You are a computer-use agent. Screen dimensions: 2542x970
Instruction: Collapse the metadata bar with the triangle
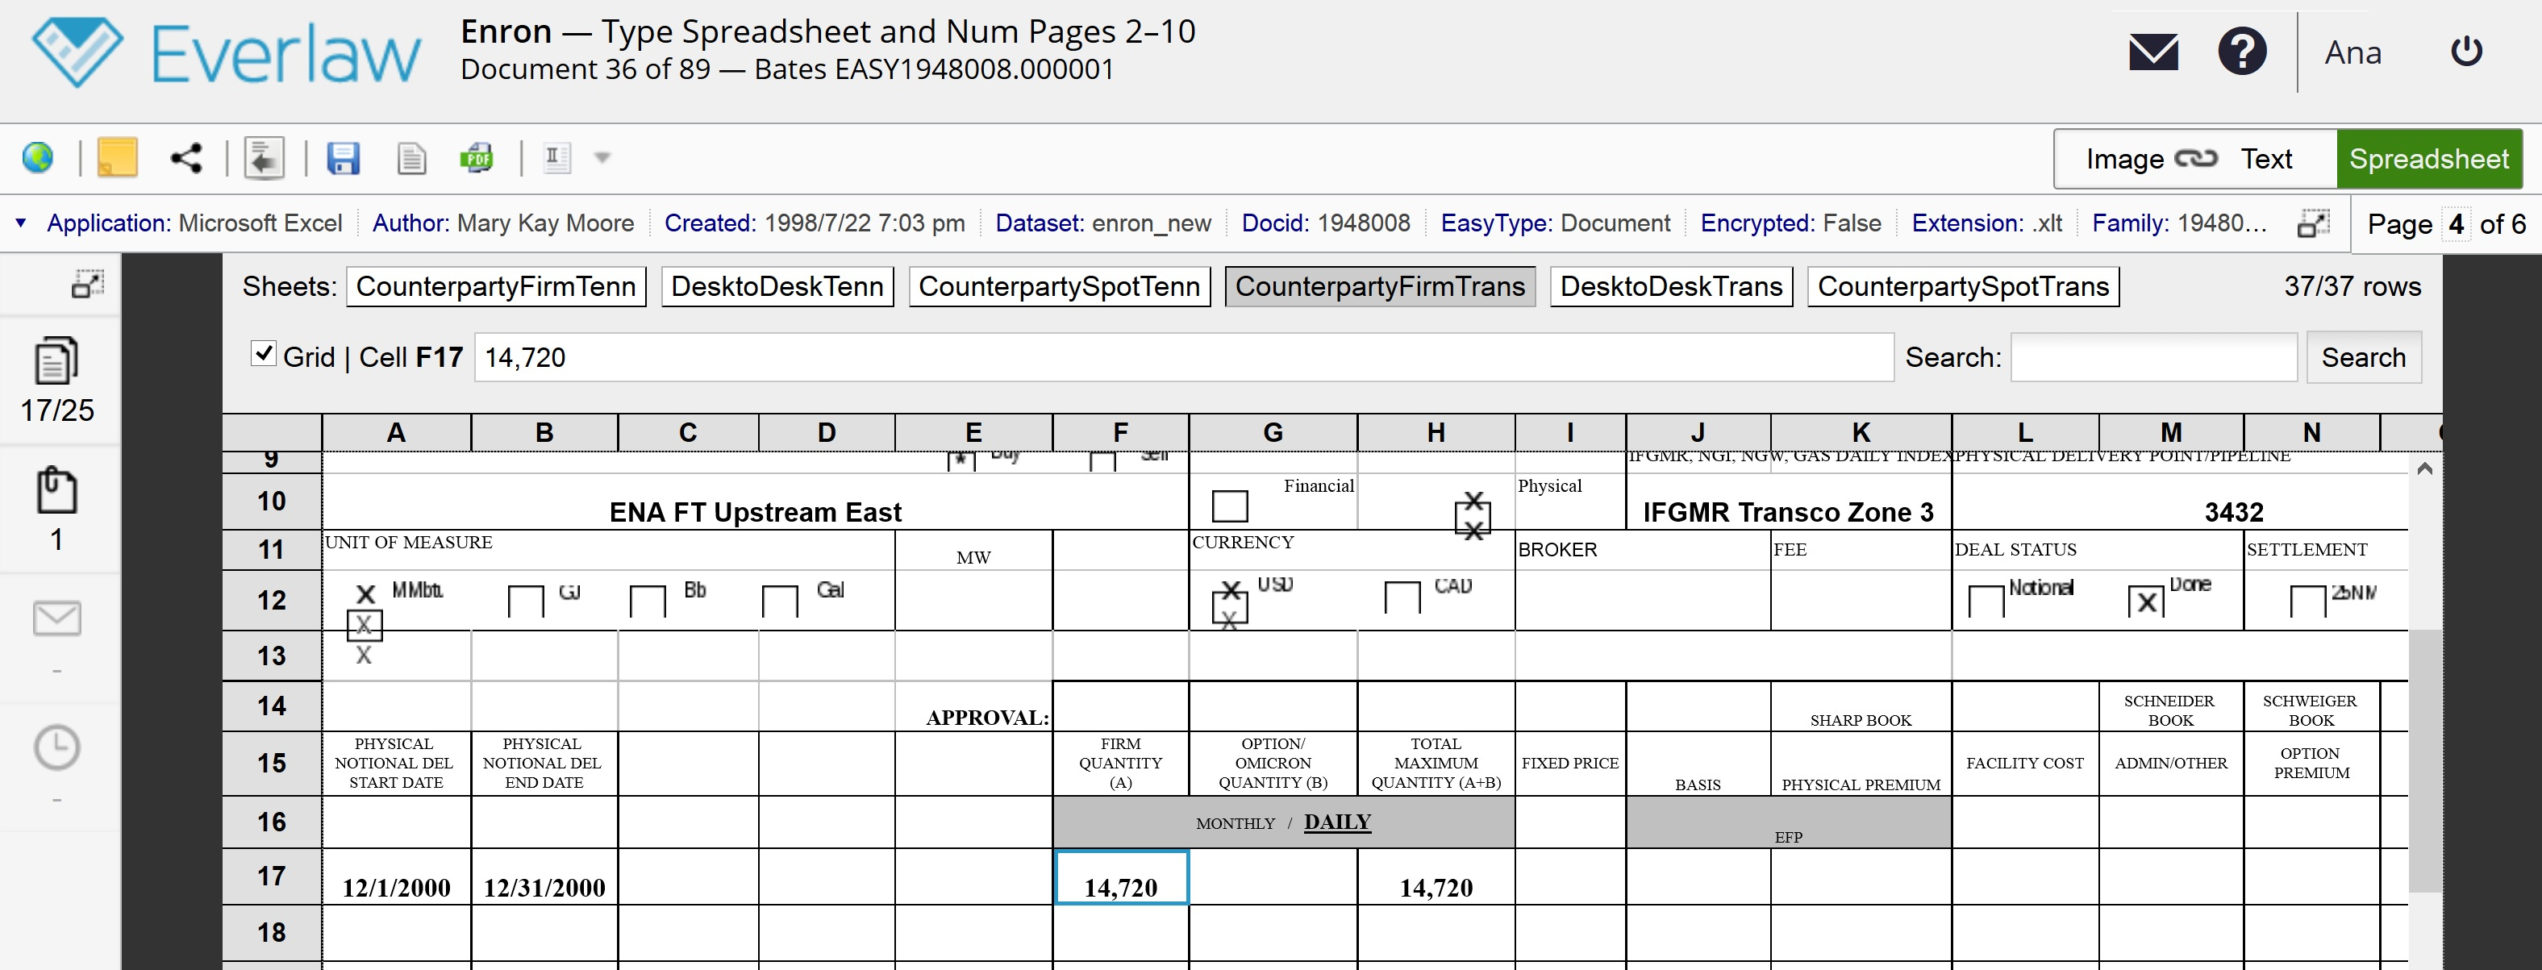pyautogui.click(x=20, y=223)
